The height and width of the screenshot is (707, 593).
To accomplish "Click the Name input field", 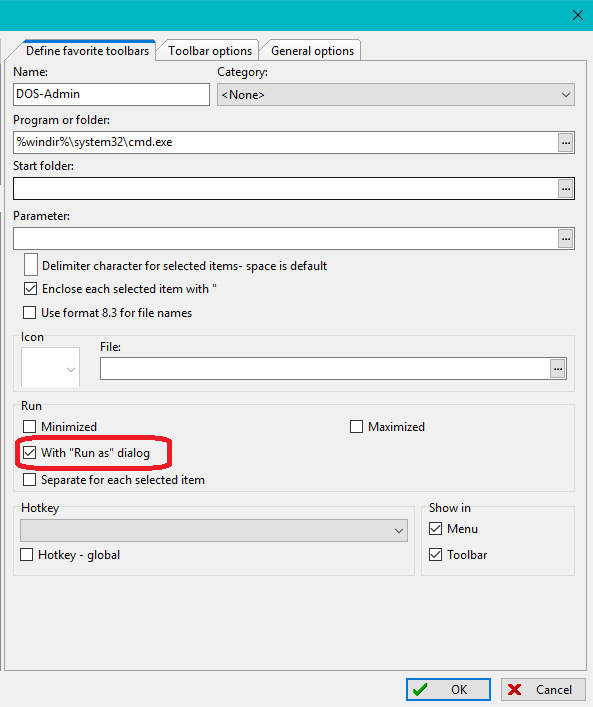I will click(111, 94).
